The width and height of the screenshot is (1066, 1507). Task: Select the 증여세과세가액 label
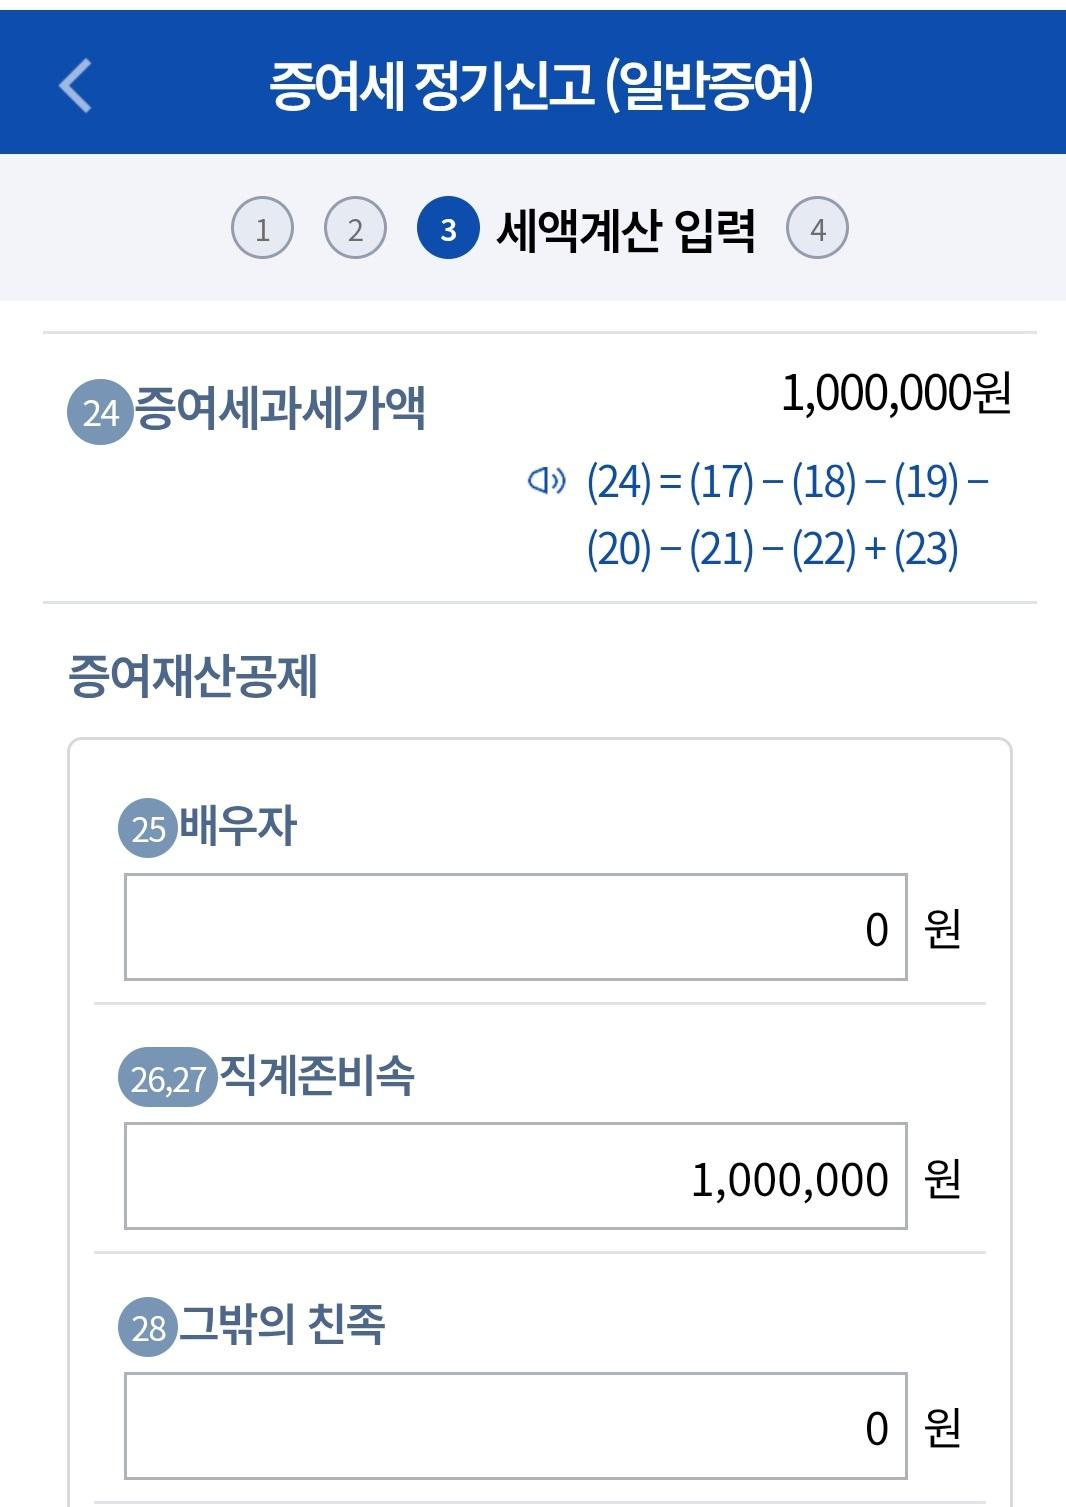280,408
